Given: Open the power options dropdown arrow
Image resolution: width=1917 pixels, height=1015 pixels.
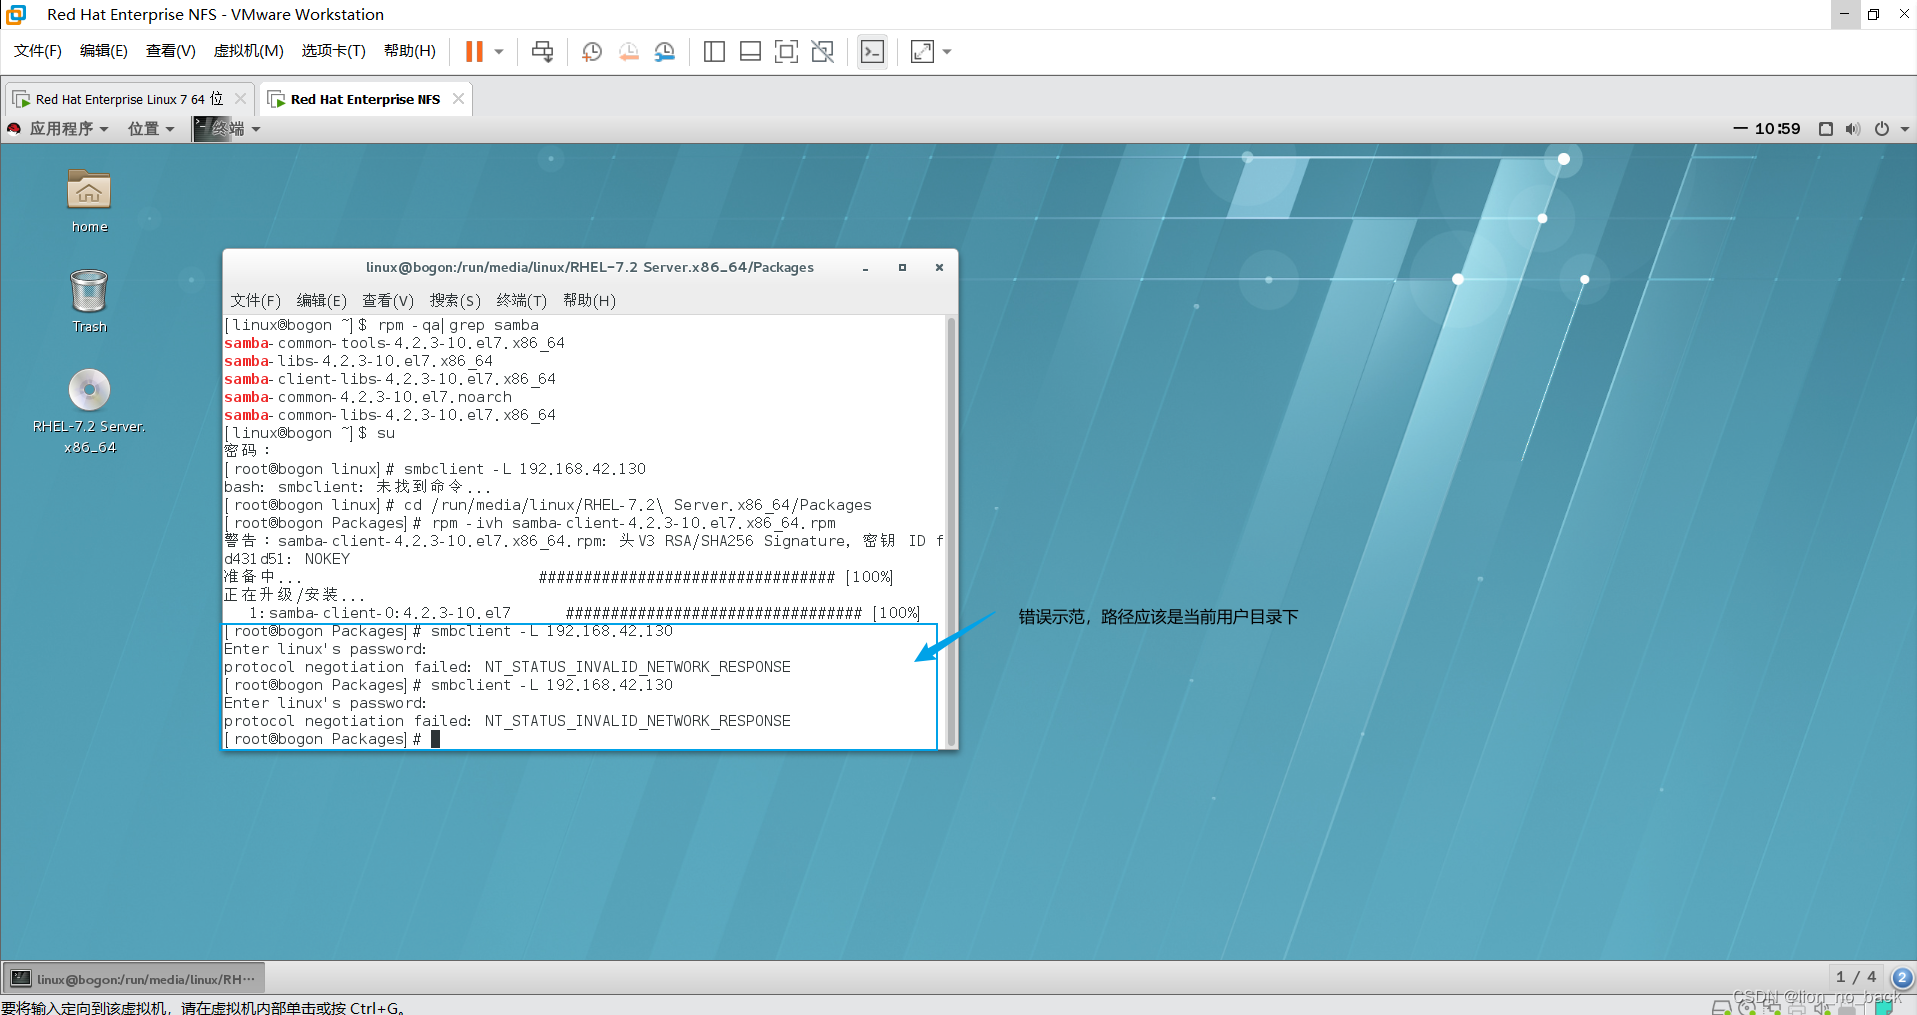Looking at the screenshot, I should pos(499,51).
